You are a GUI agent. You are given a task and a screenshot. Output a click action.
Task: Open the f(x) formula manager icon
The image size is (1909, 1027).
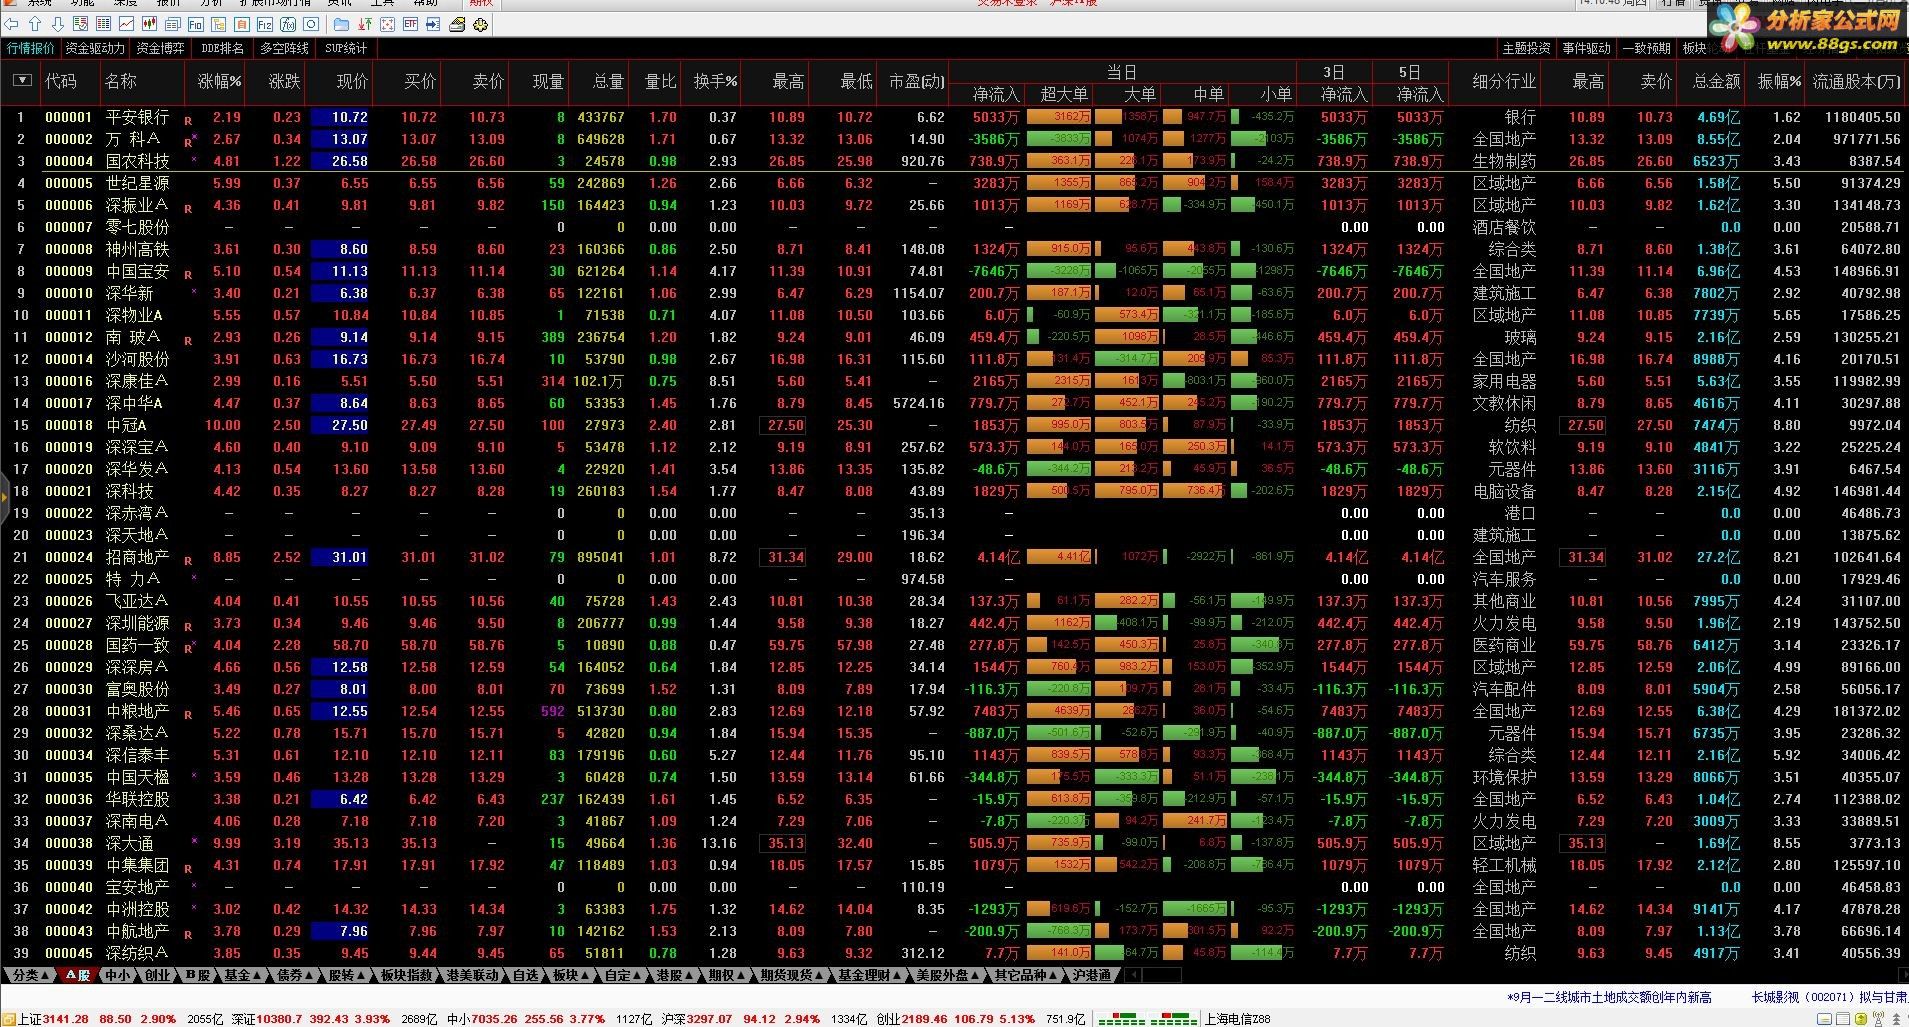(288, 24)
